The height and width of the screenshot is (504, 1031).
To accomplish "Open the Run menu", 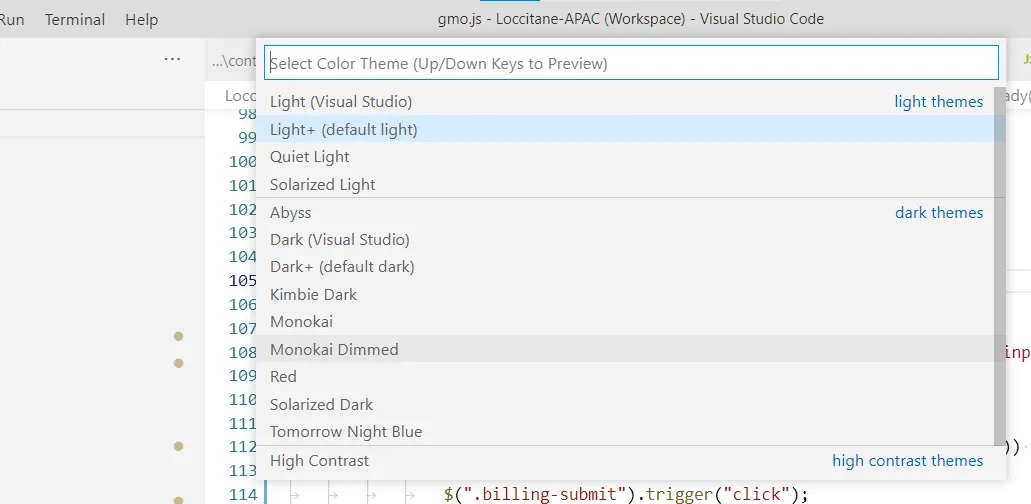I will tap(13, 19).
